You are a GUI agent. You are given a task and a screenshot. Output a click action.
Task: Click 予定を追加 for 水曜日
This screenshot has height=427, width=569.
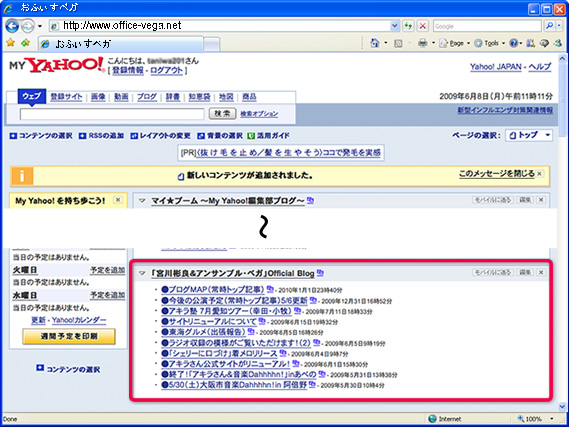[x=108, y=295]
